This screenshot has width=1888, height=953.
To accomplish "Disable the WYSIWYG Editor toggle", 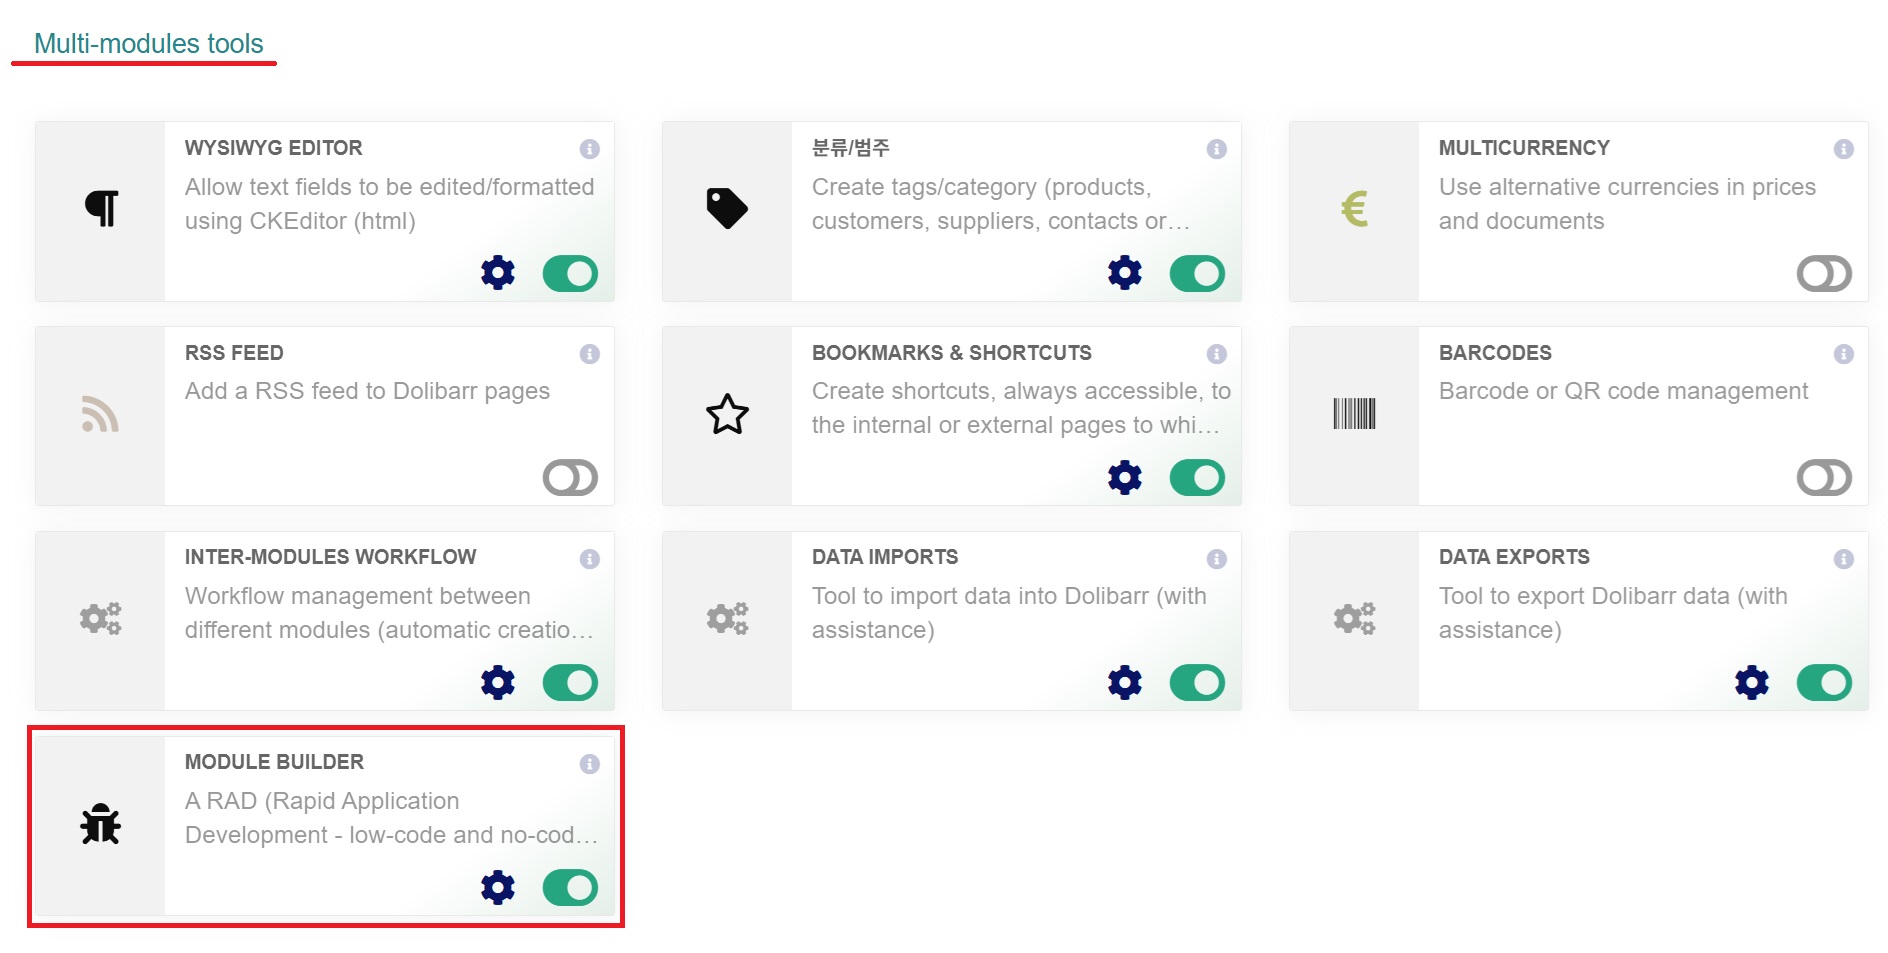I will click(x=570, y=273).
